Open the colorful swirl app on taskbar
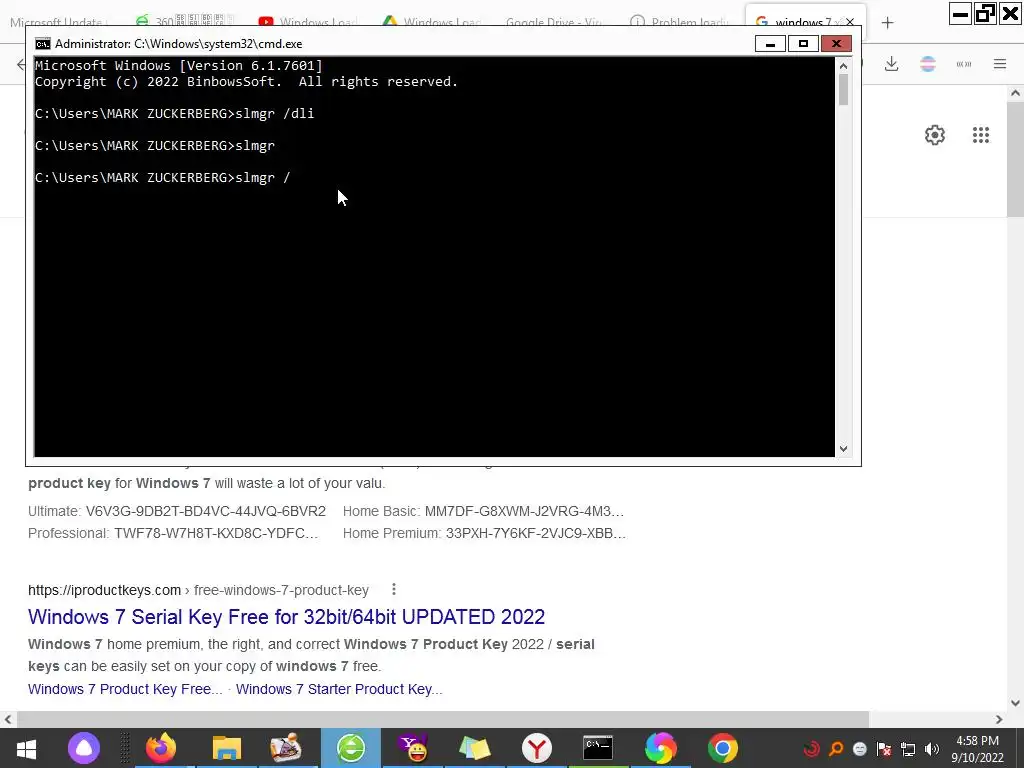 click(660, 748)
